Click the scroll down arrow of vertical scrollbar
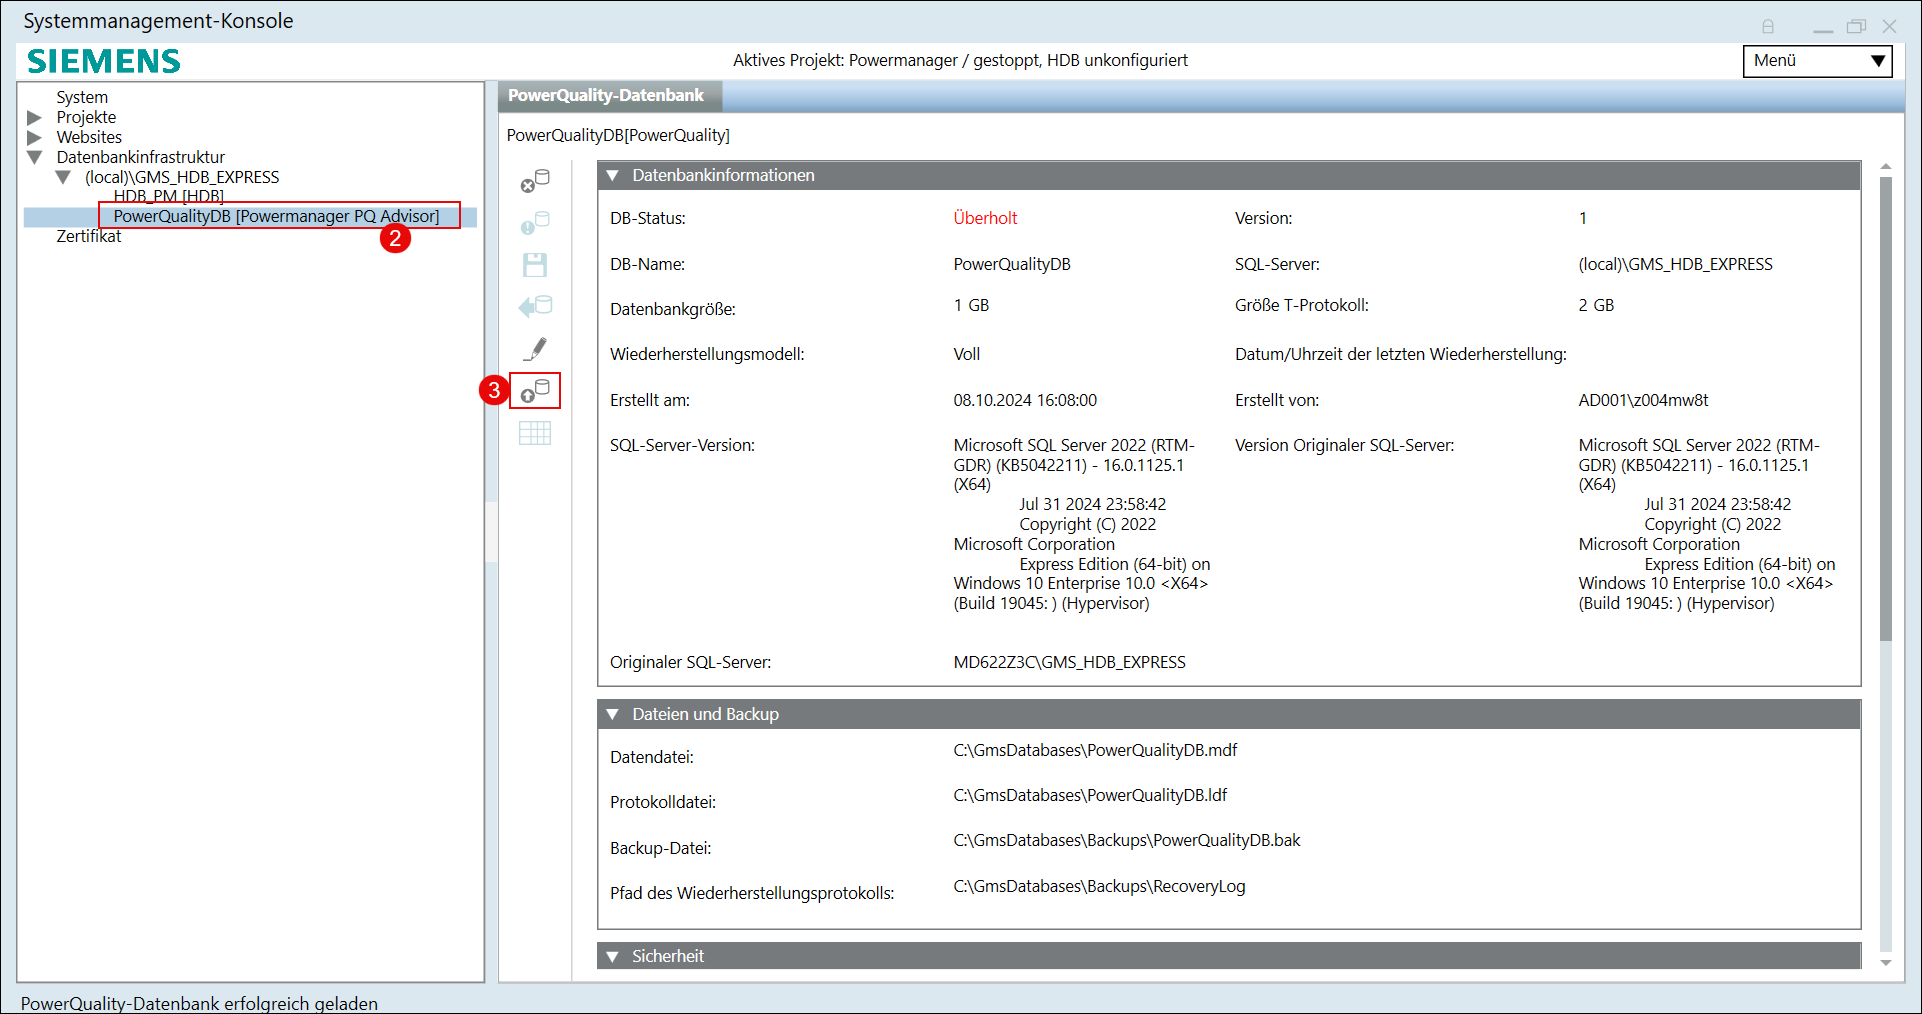Viewport: 1922px width, 1014px height. [x=1886, y=963]
